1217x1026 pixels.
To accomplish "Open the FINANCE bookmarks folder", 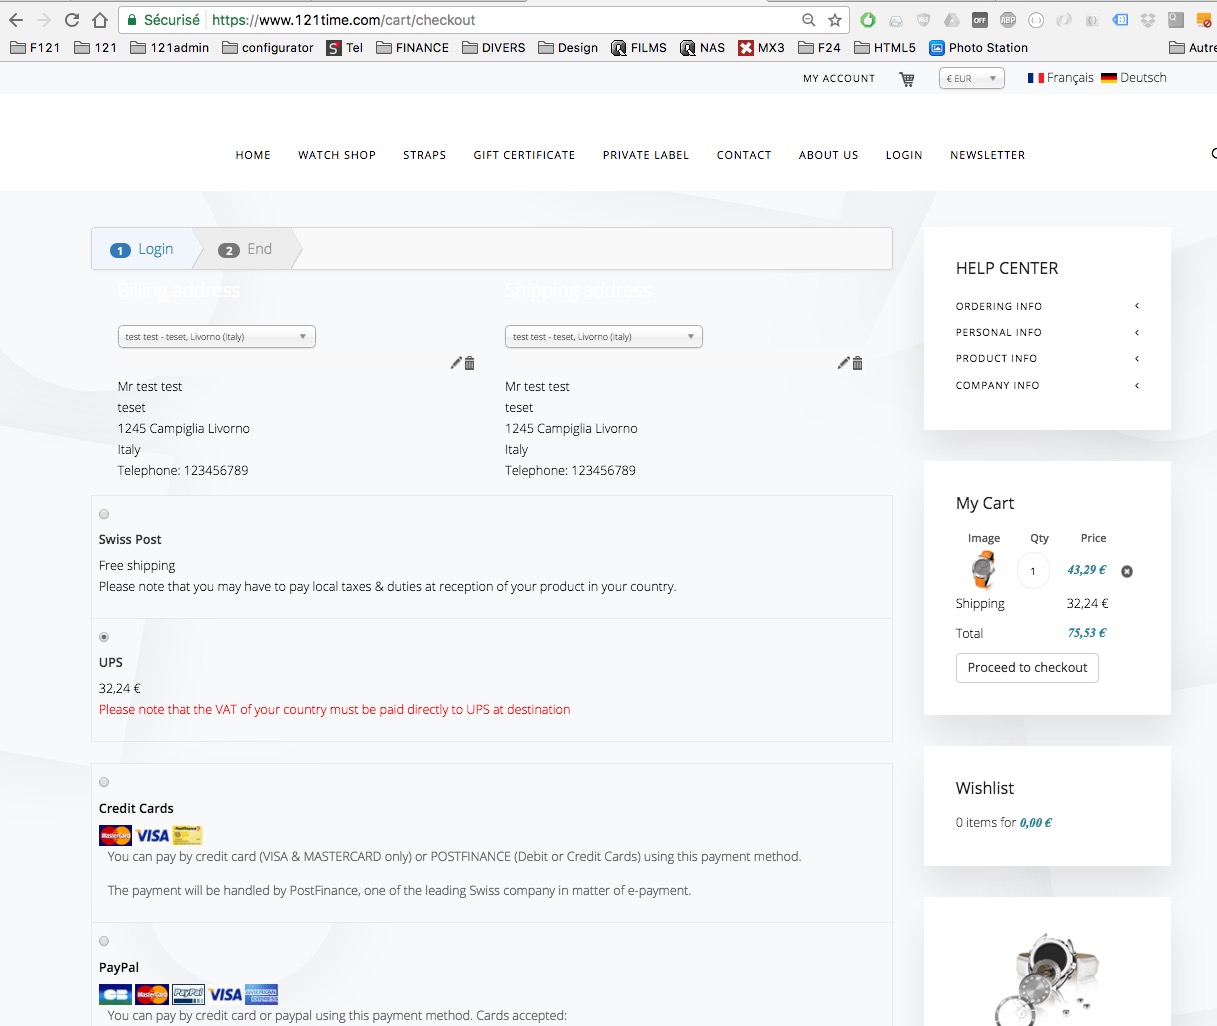I will (x=412, y=47).
